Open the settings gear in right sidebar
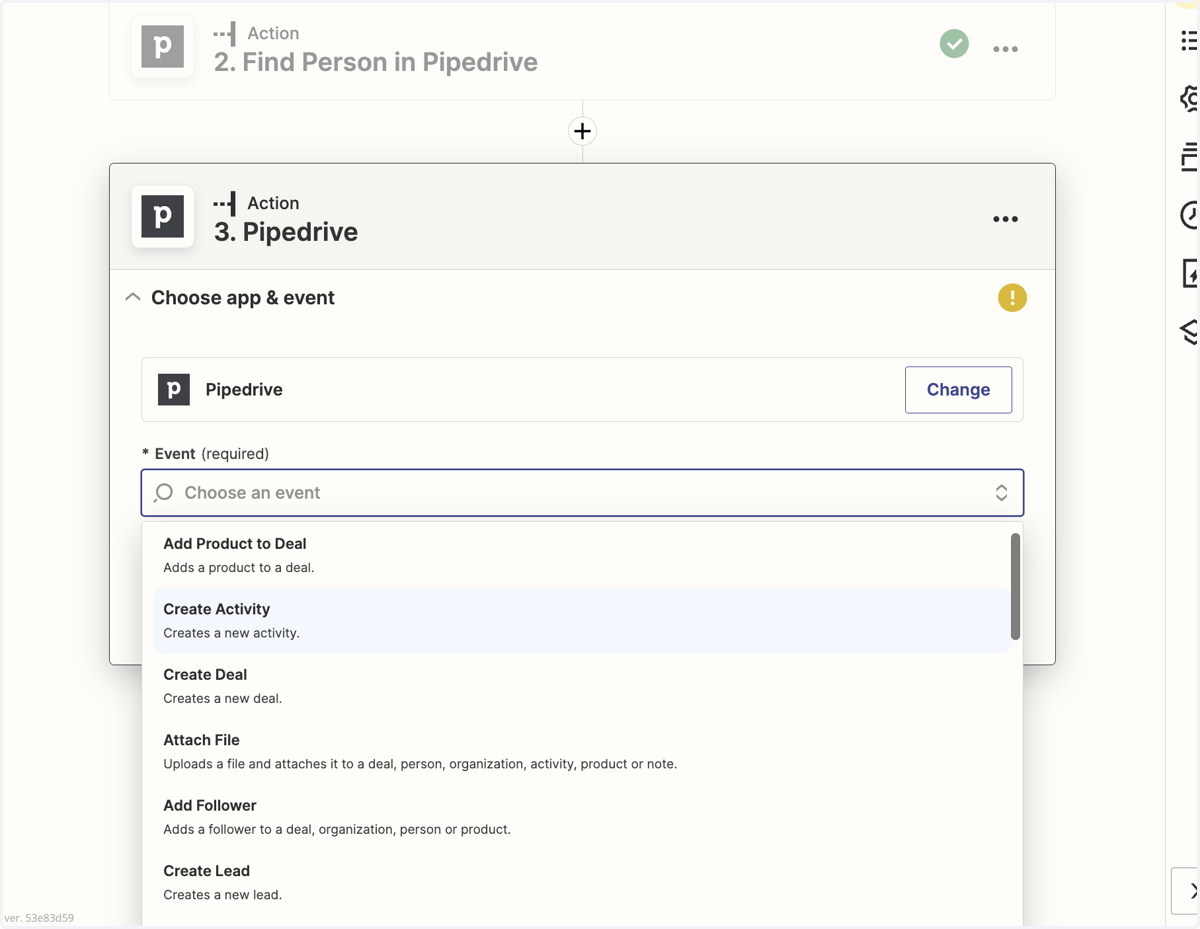Screen dimensions: 1200x929 point(1189,98)
